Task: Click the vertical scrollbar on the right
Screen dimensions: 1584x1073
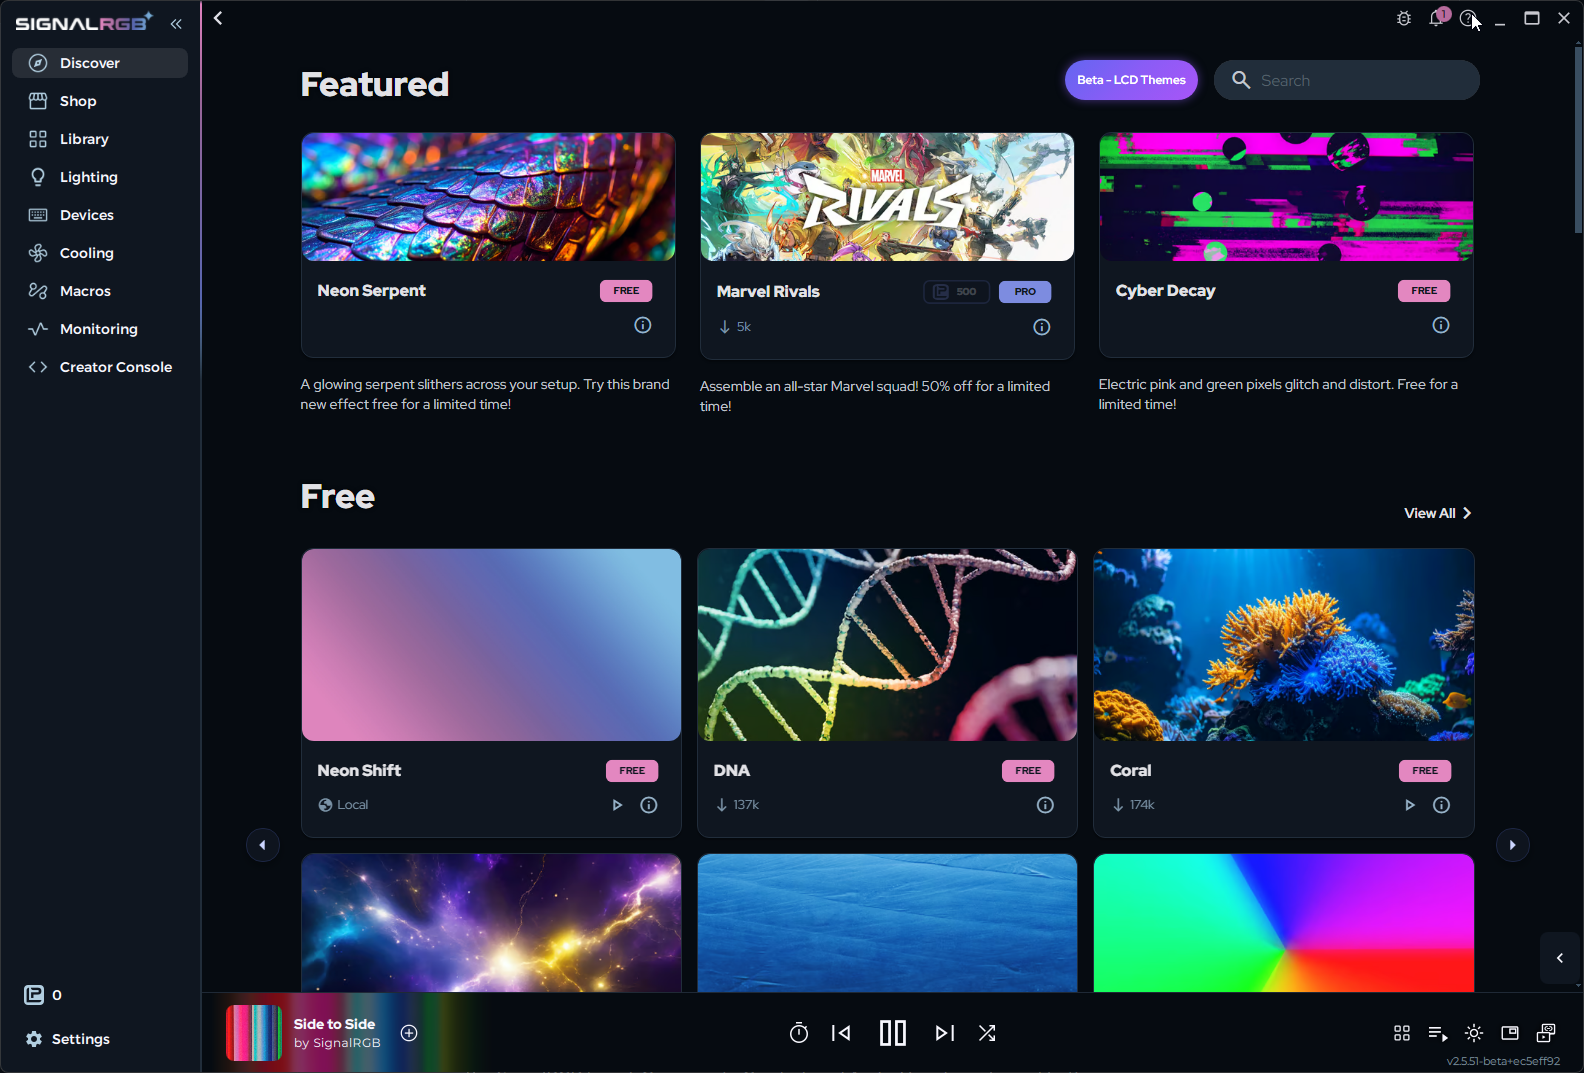Action: [x=1578, y=140]
